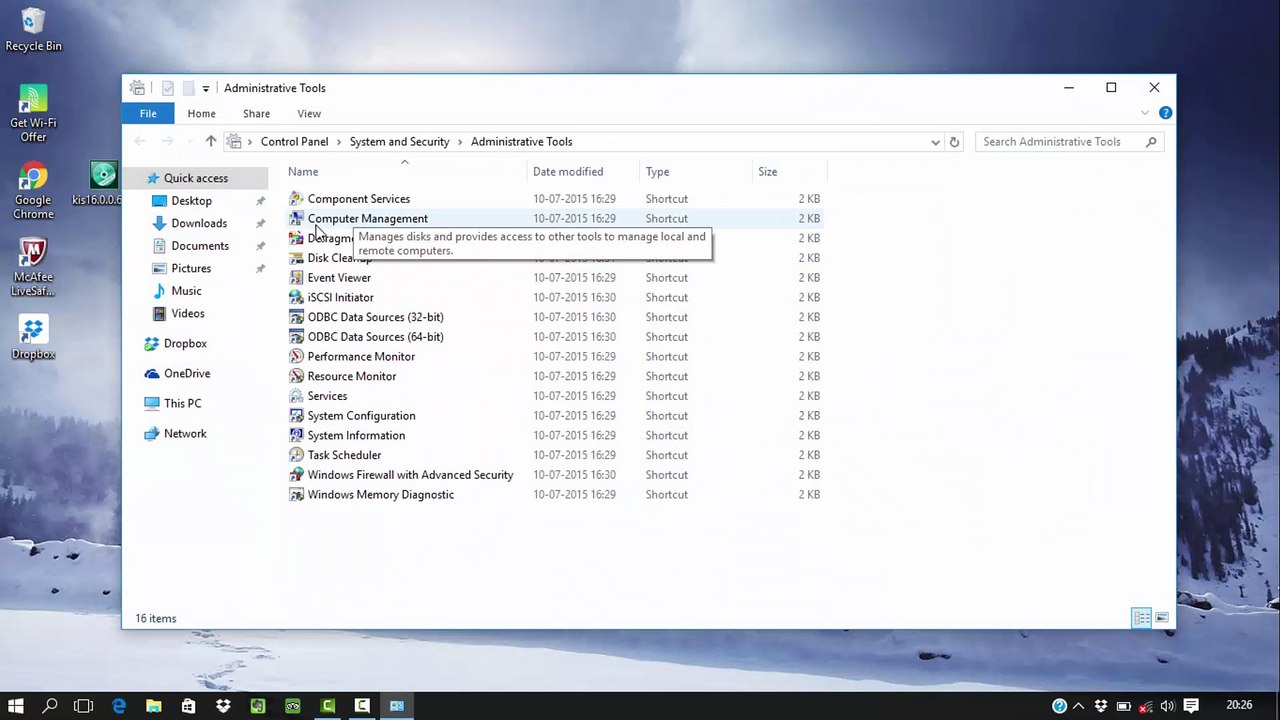Navigate to System and Security breadcrumb
The width and height of the screenshot is (1280, 720).
click(x=399, y=142)
